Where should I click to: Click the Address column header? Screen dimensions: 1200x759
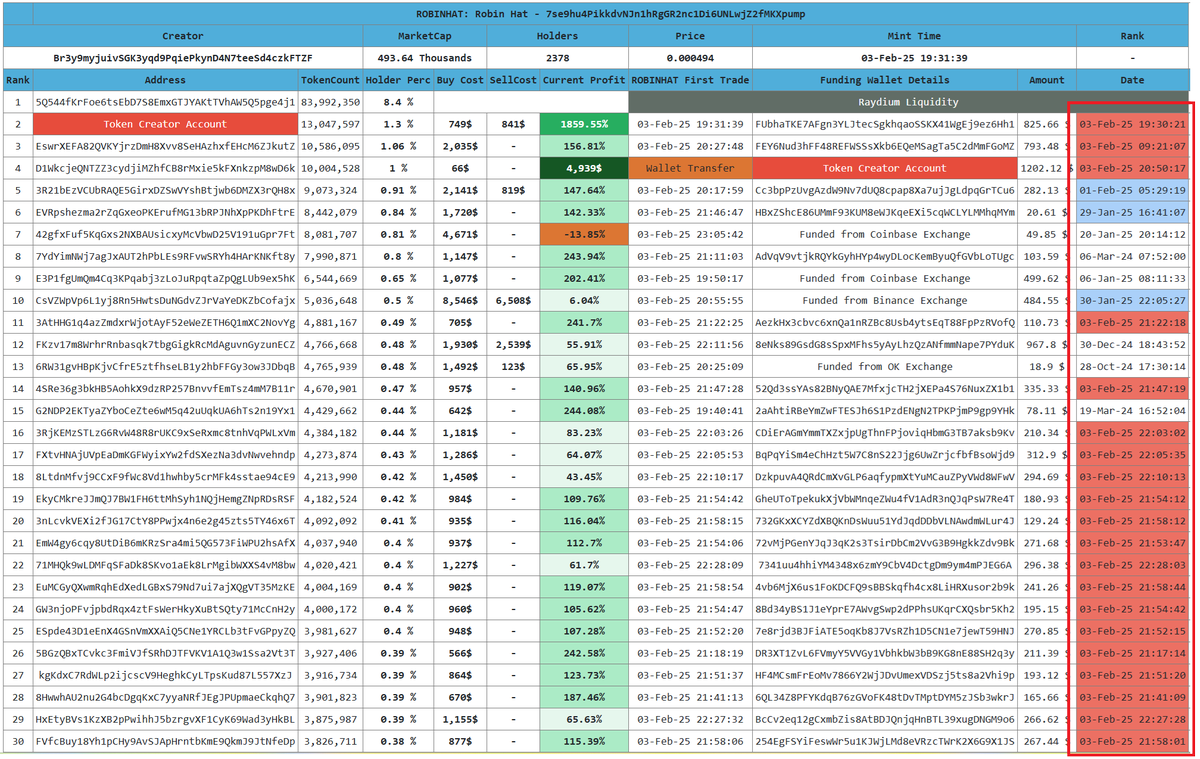[165, 80]
